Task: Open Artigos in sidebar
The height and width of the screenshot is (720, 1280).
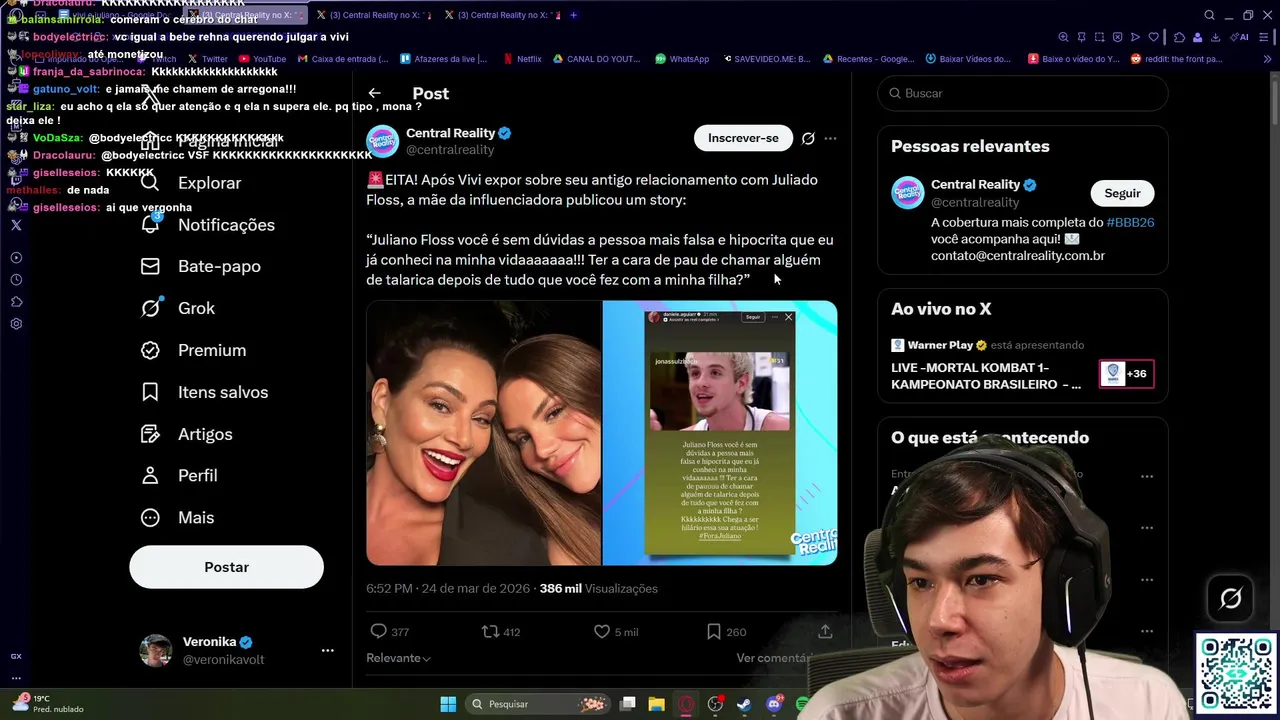Action: point(186,434)
